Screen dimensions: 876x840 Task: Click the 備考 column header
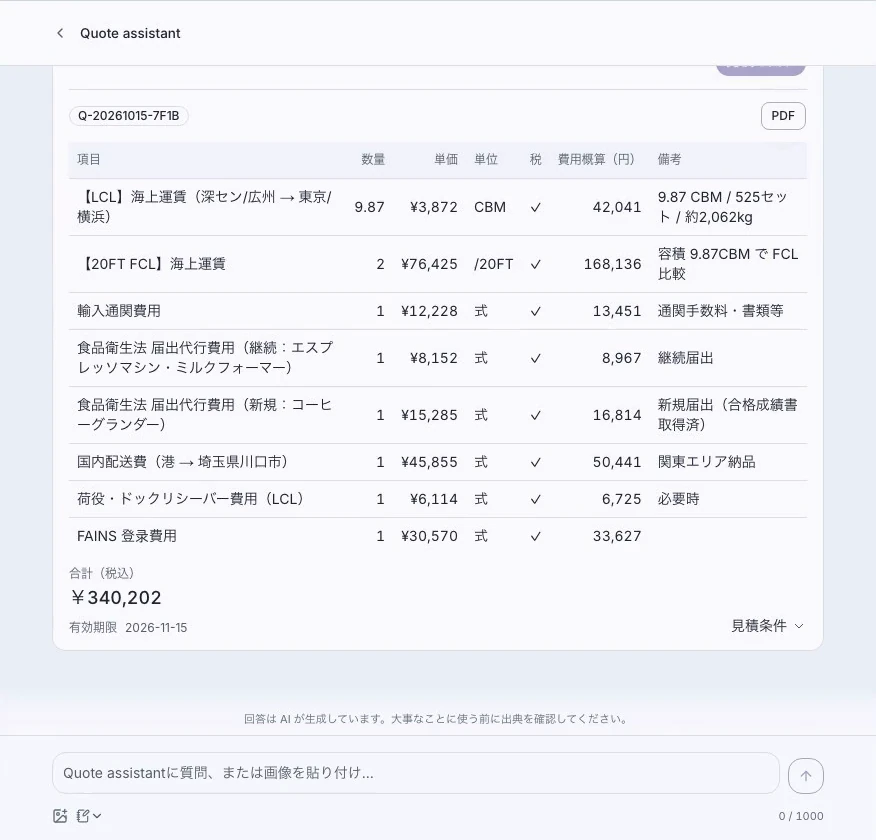point(669,159)
